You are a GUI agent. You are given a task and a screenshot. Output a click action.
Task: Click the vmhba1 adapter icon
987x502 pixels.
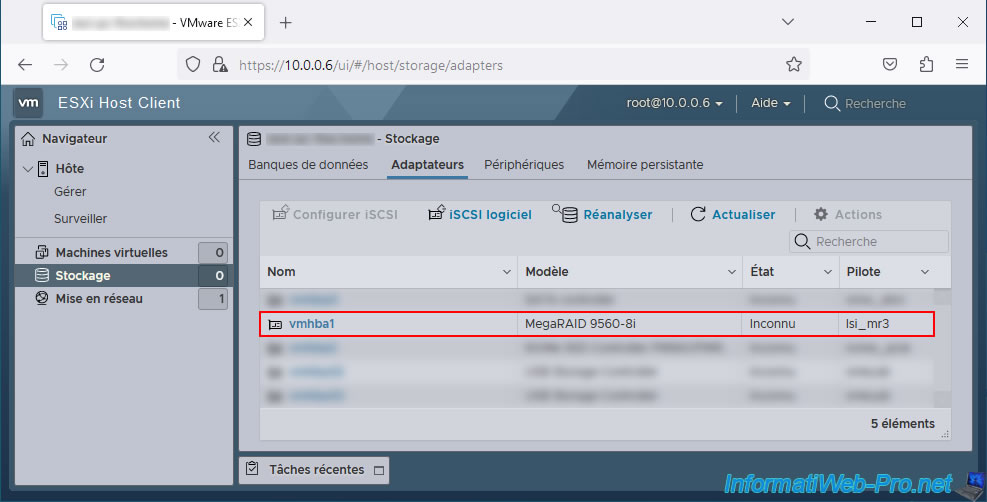pos(275,325)
